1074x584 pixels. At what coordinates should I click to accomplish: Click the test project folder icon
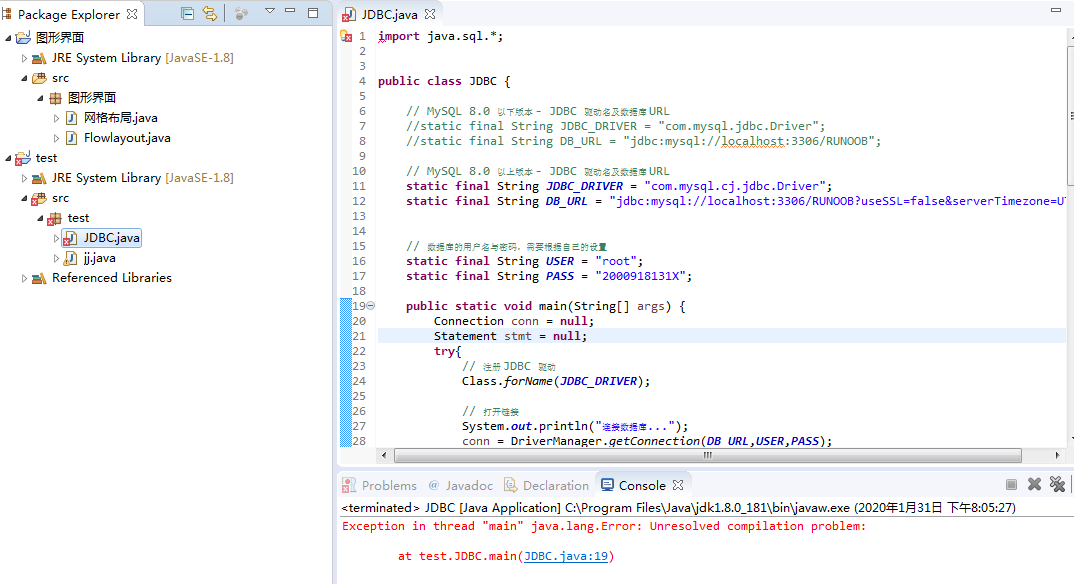(x=23, y=158)
